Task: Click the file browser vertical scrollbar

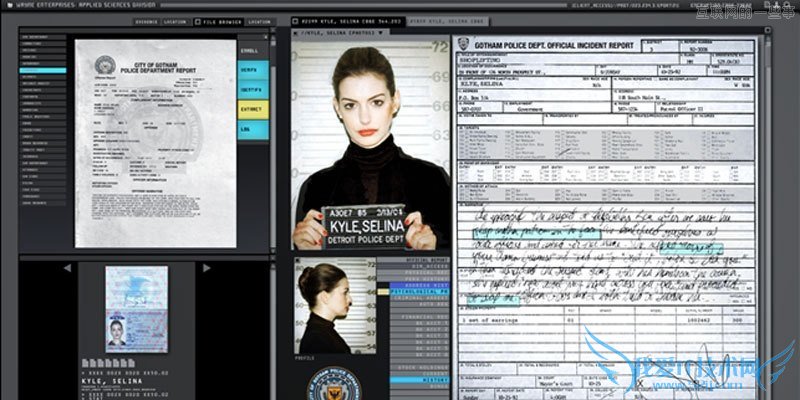Action: pos(273,138)
